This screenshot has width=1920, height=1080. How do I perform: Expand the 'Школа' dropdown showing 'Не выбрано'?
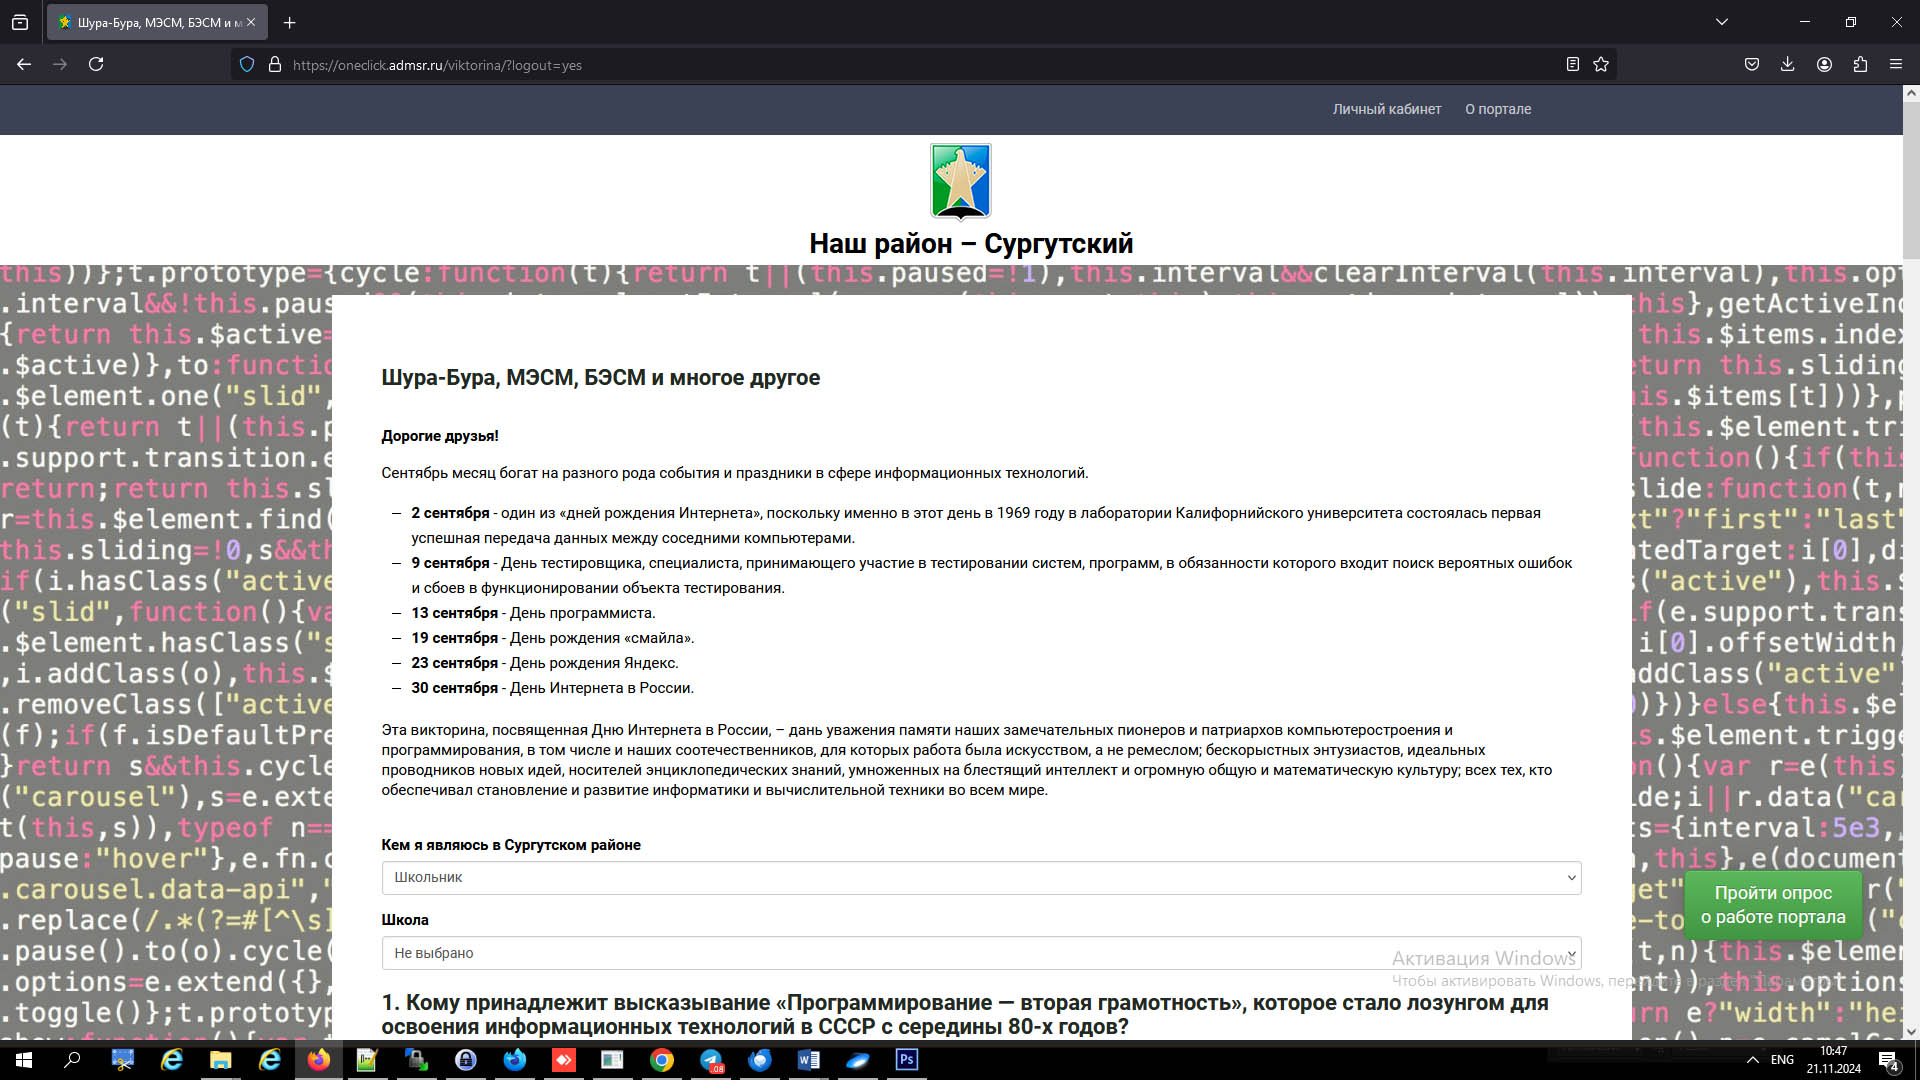coord(980,953)
